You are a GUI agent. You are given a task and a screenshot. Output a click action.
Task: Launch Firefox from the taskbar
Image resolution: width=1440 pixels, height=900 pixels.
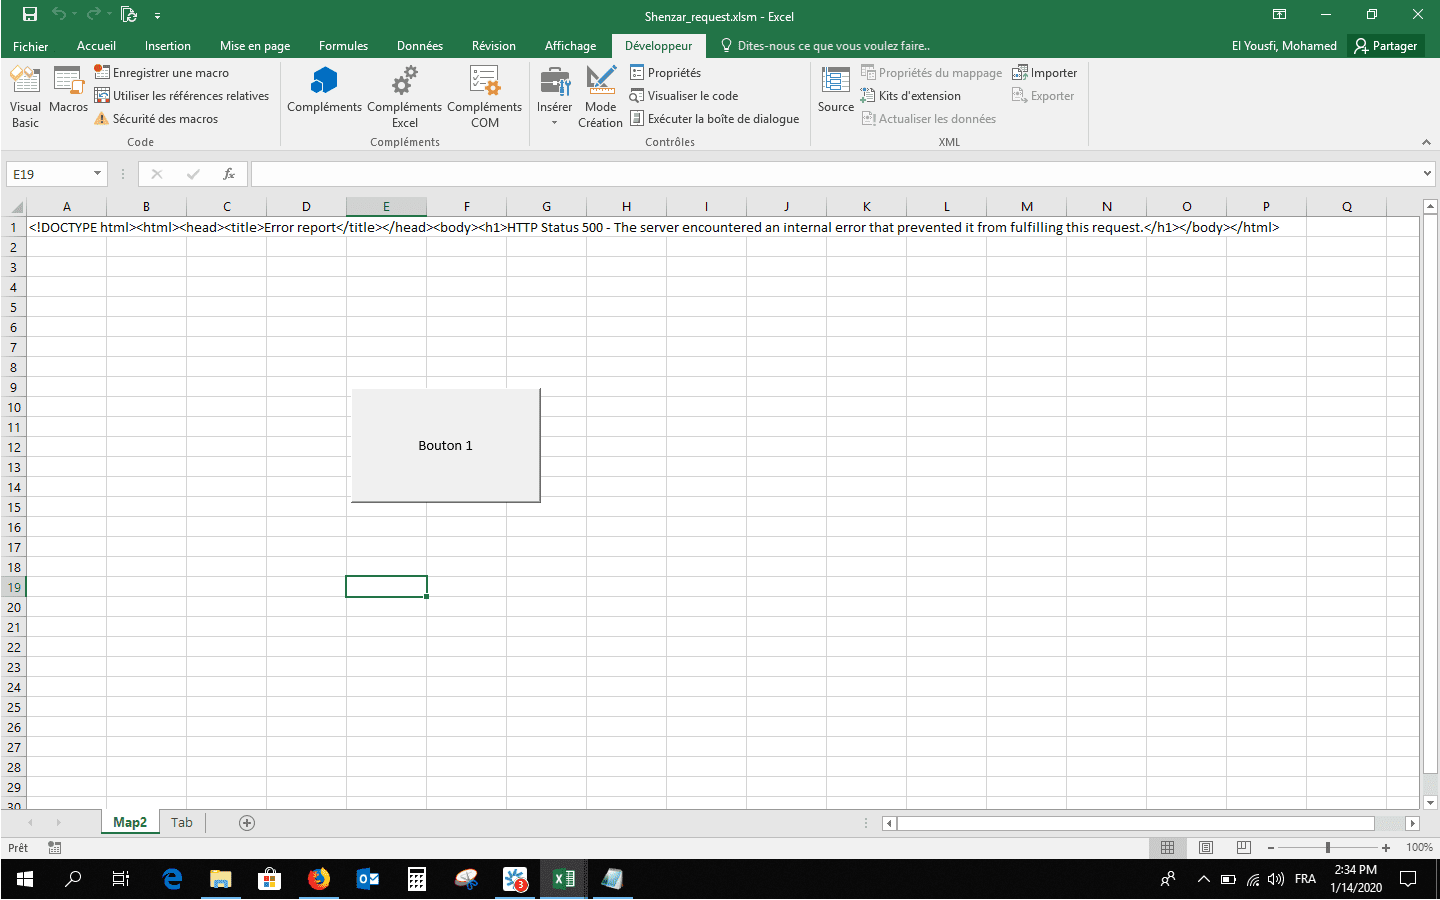[x=319, y=879]
